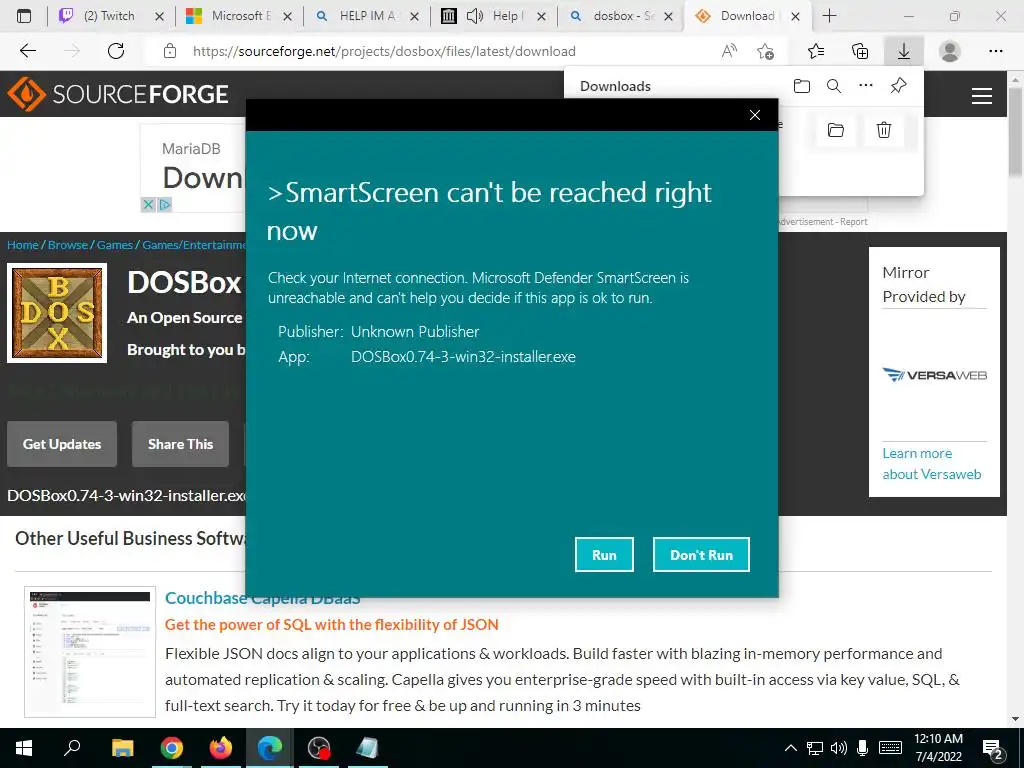Screen dimensions: 1024x768
Task: Open the OBS Studio taskbar icon
Action: pos(319,748)
